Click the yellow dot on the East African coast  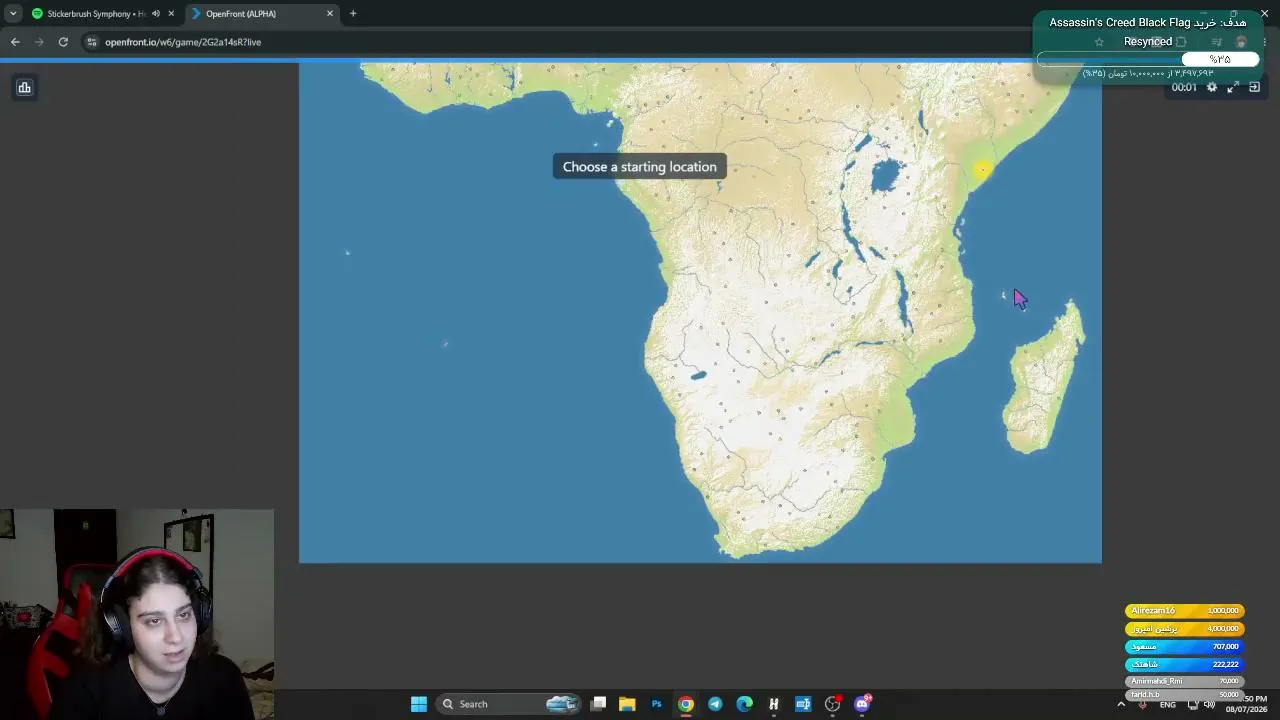coord(982,170)
